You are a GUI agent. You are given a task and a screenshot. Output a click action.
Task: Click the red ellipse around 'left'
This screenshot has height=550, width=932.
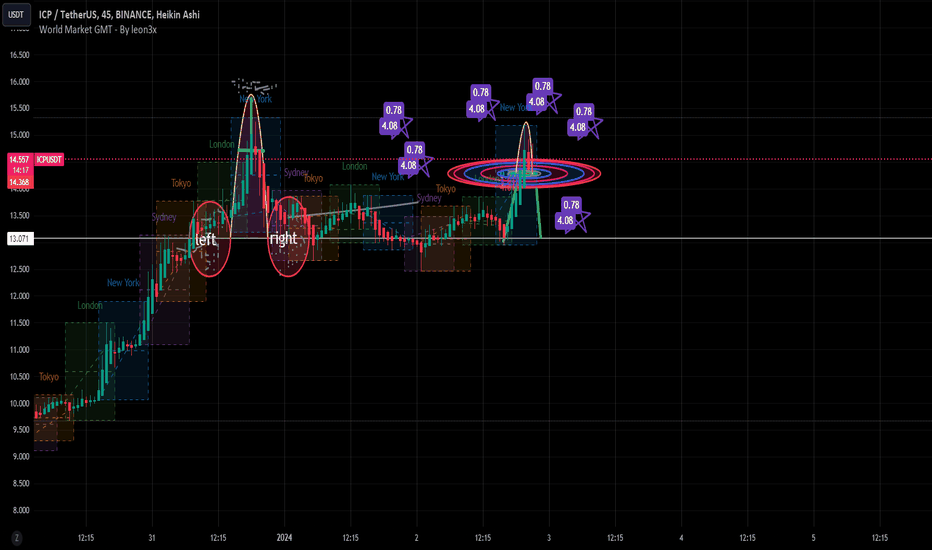(x=209, y=239)
